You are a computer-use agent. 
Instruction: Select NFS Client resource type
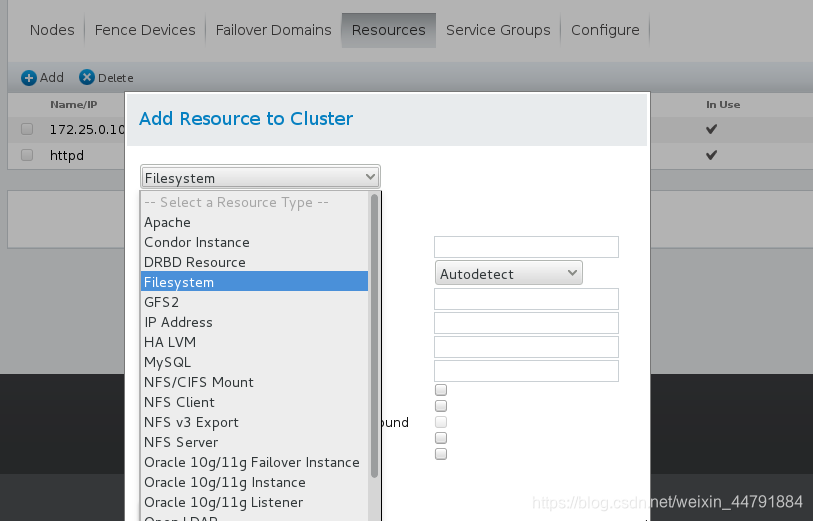tap(254, 402)
